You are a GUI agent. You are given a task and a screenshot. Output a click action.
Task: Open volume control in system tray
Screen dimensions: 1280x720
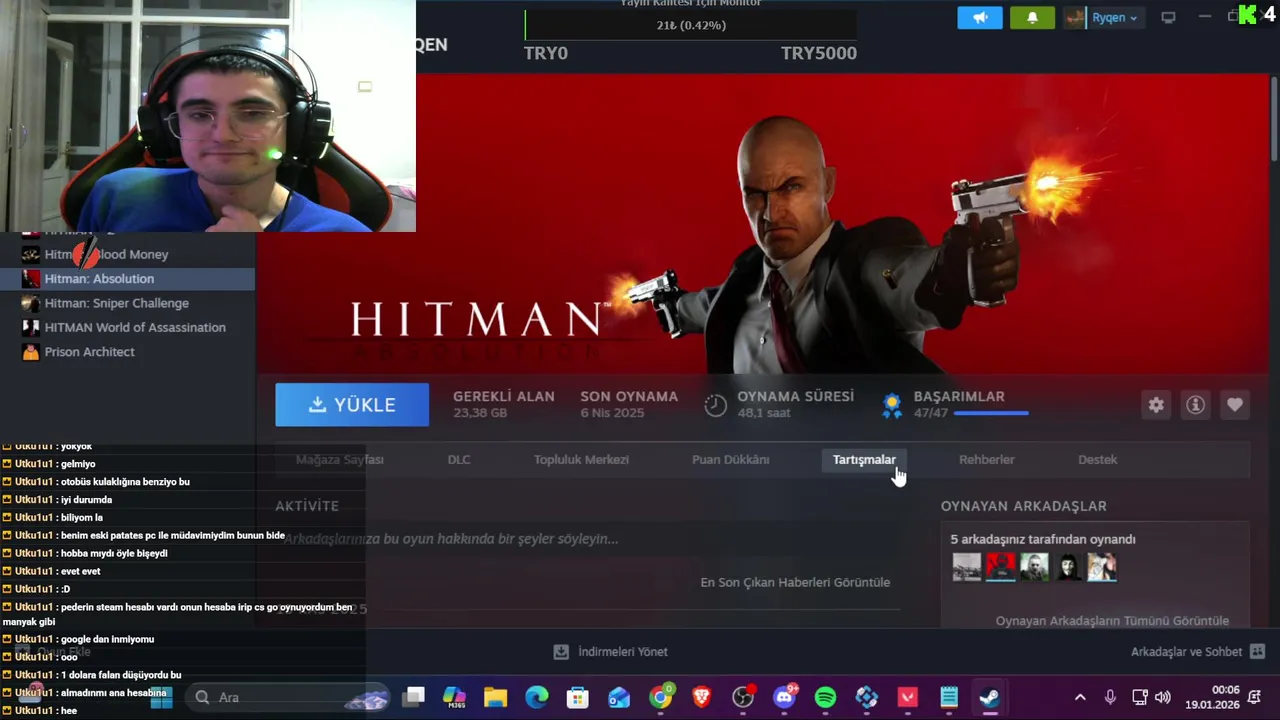(x=1163, y=697)
